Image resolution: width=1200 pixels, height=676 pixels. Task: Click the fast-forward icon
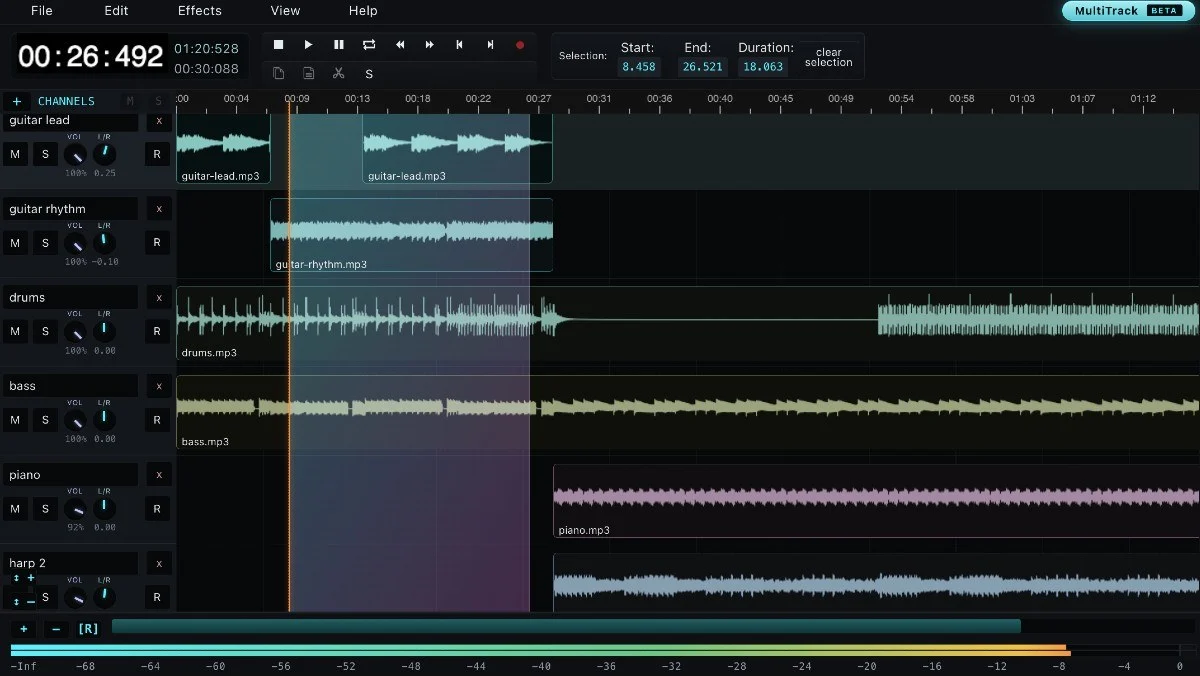(x=430, y=45)
